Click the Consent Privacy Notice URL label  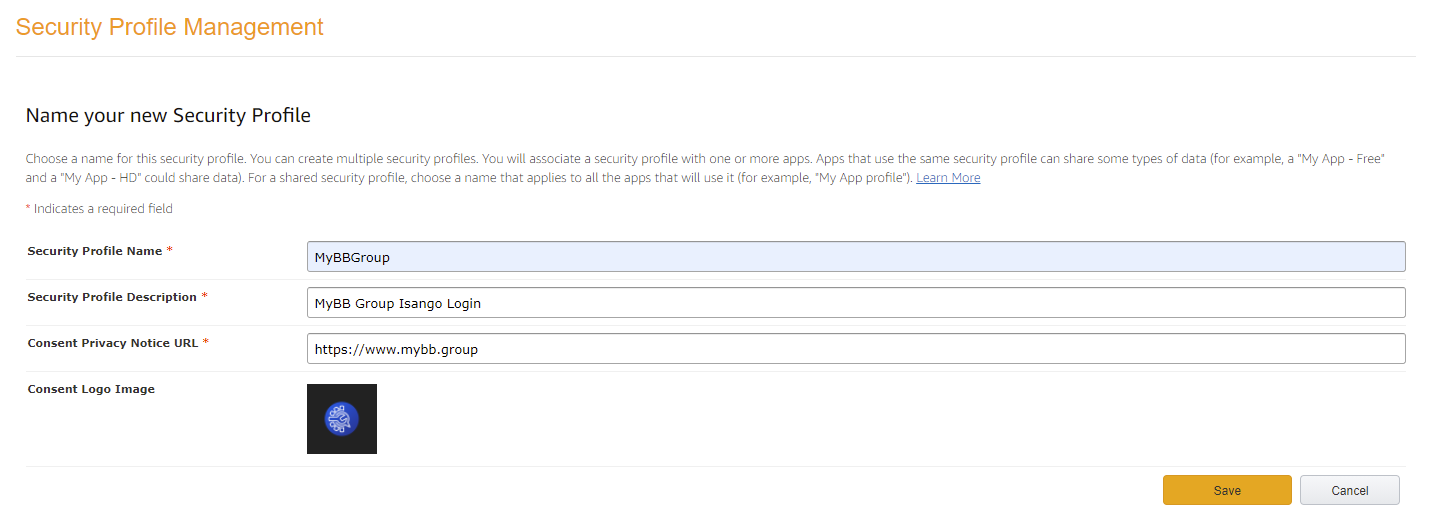pyautogui.click(x=112, y=343)
